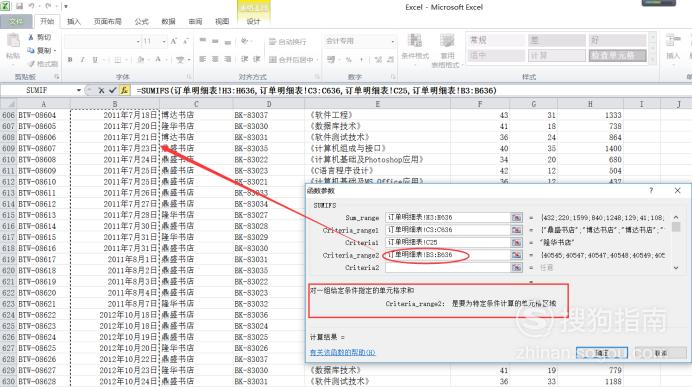Click the decrease indent icon

tap(244, 59)
